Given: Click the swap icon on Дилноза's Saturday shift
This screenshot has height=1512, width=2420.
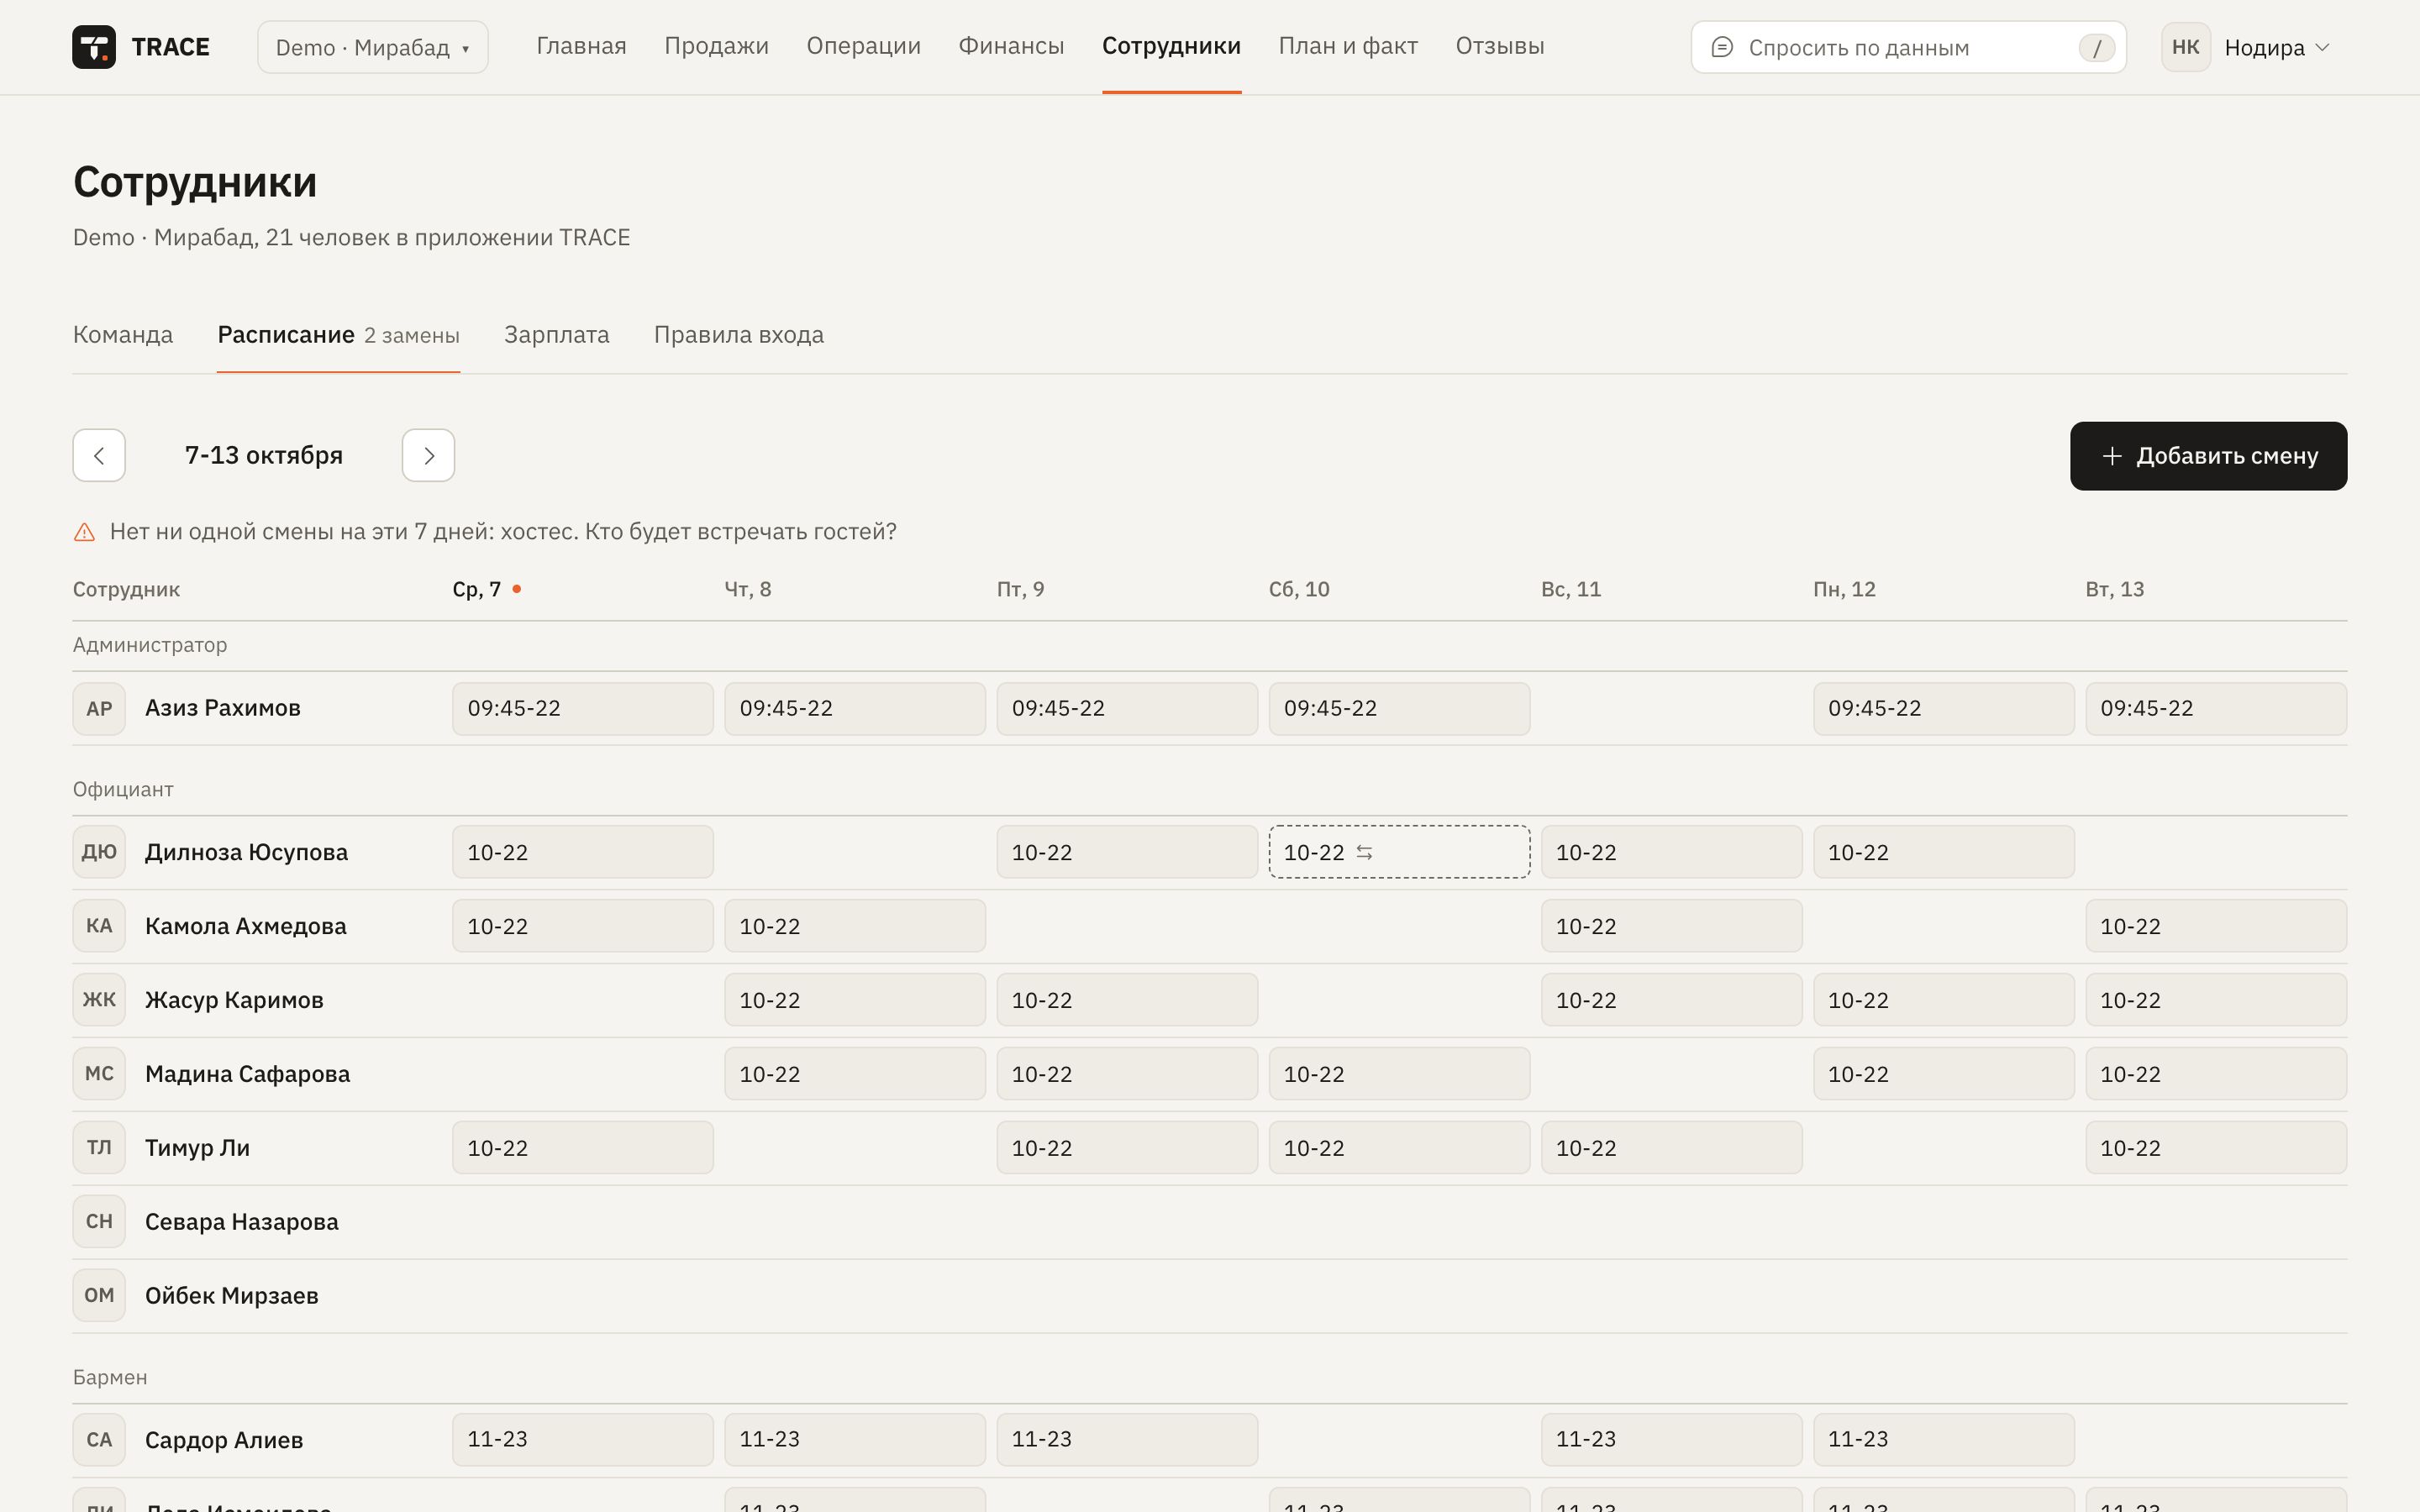Looking at the screenshot, I should tap(1365, 853).
